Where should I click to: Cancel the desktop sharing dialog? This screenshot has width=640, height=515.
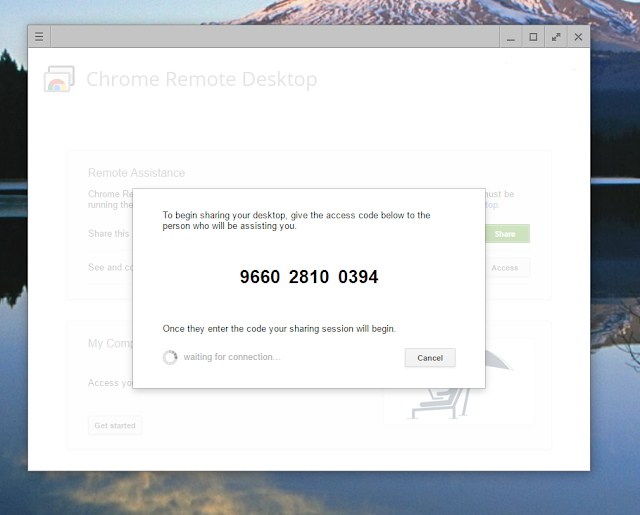pyautogui.click(x=430, y=358)
